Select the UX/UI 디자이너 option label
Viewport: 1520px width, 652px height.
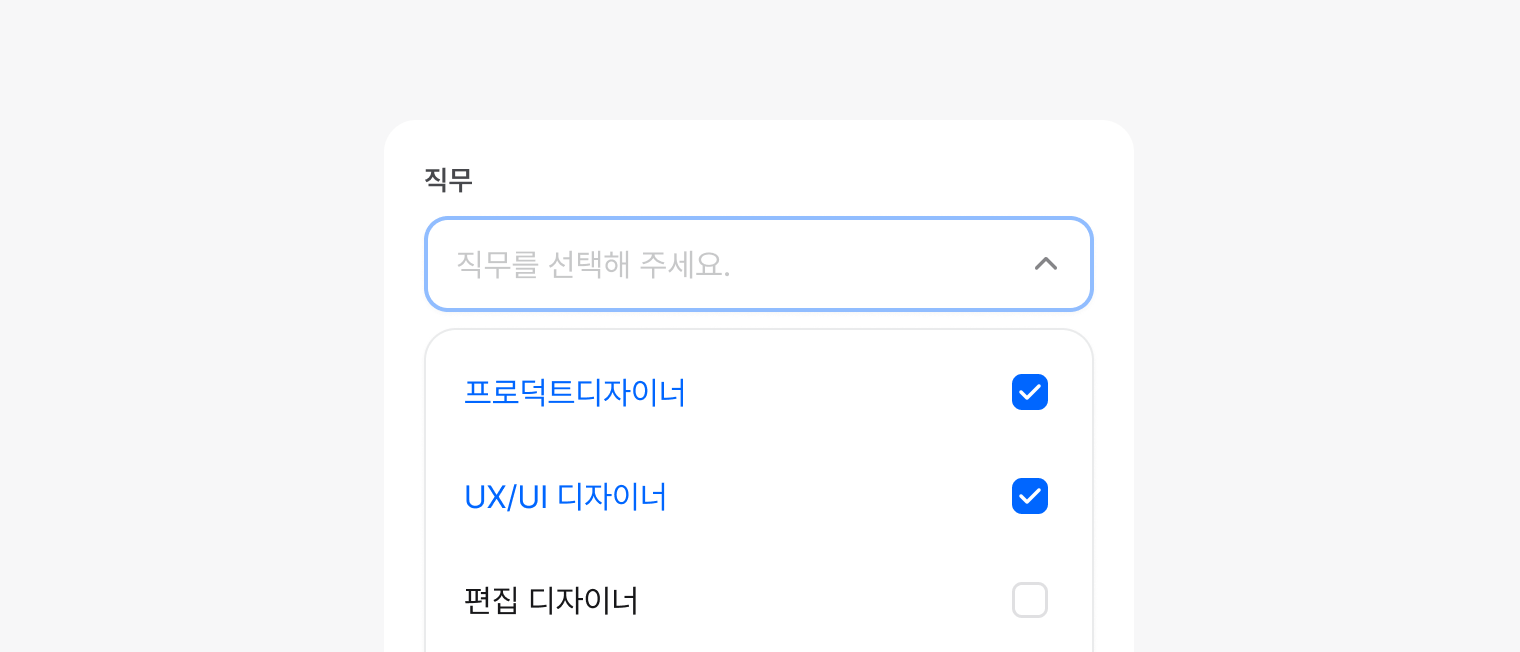[x=566, y=496]
